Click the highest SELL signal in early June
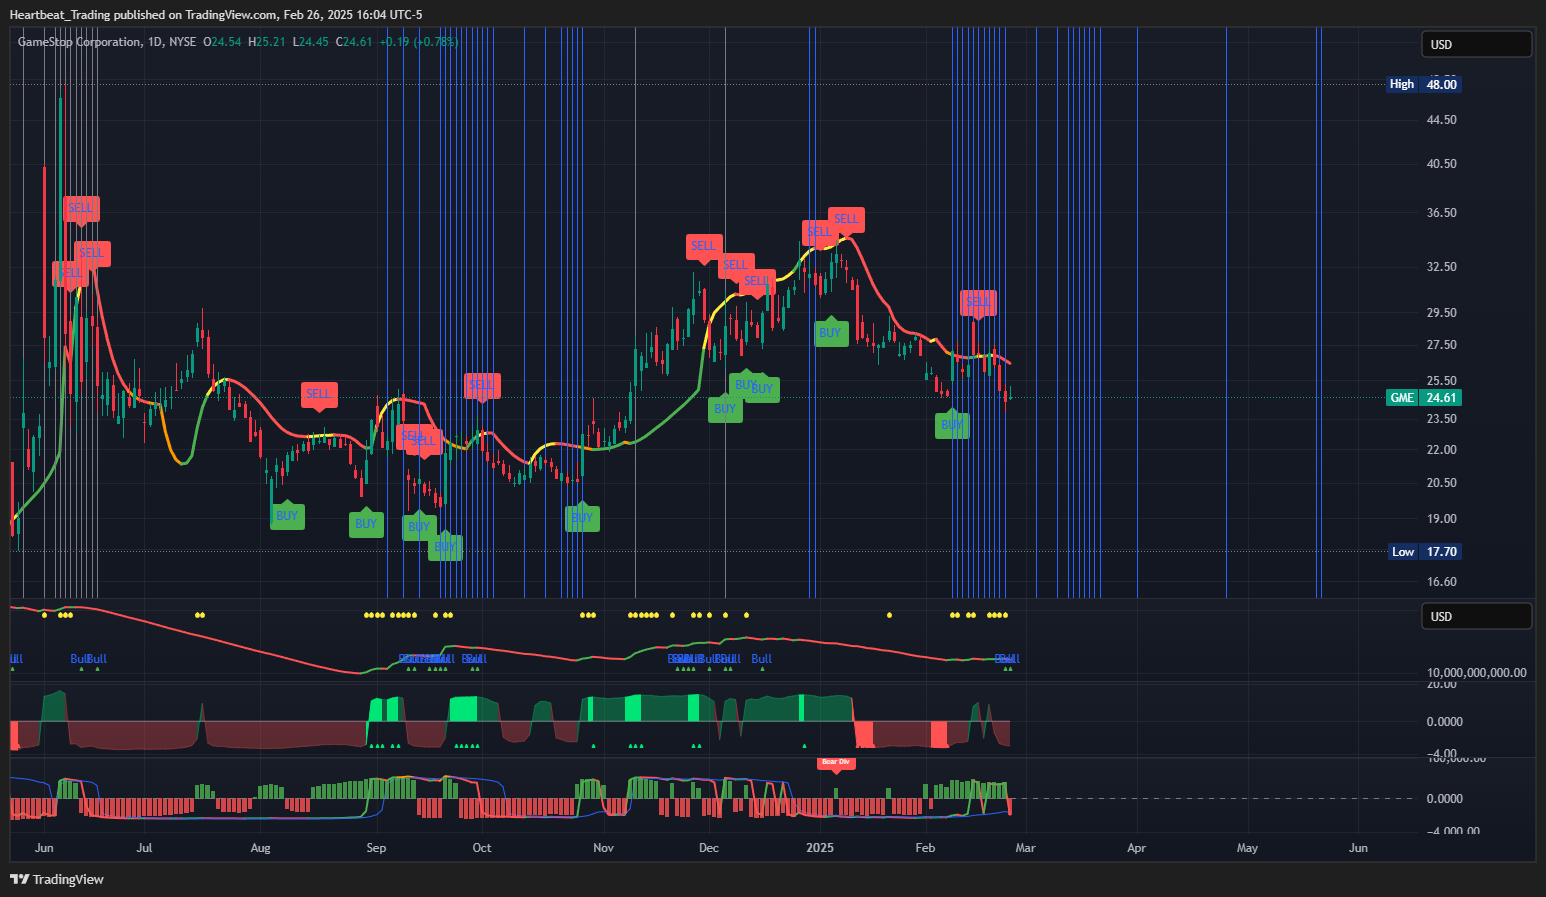The image size is (1546, 897). (x=81, y=208)
